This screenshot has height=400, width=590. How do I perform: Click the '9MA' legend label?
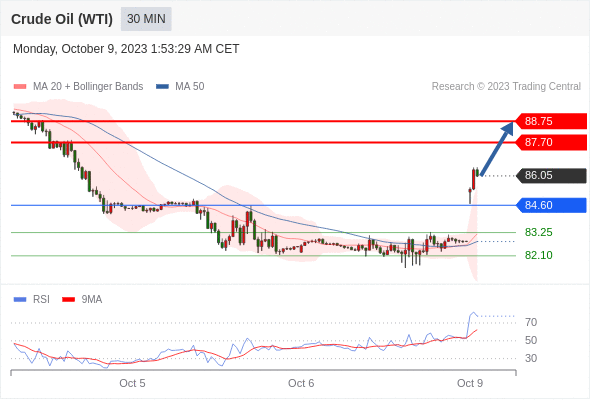(x=92, y=300)
